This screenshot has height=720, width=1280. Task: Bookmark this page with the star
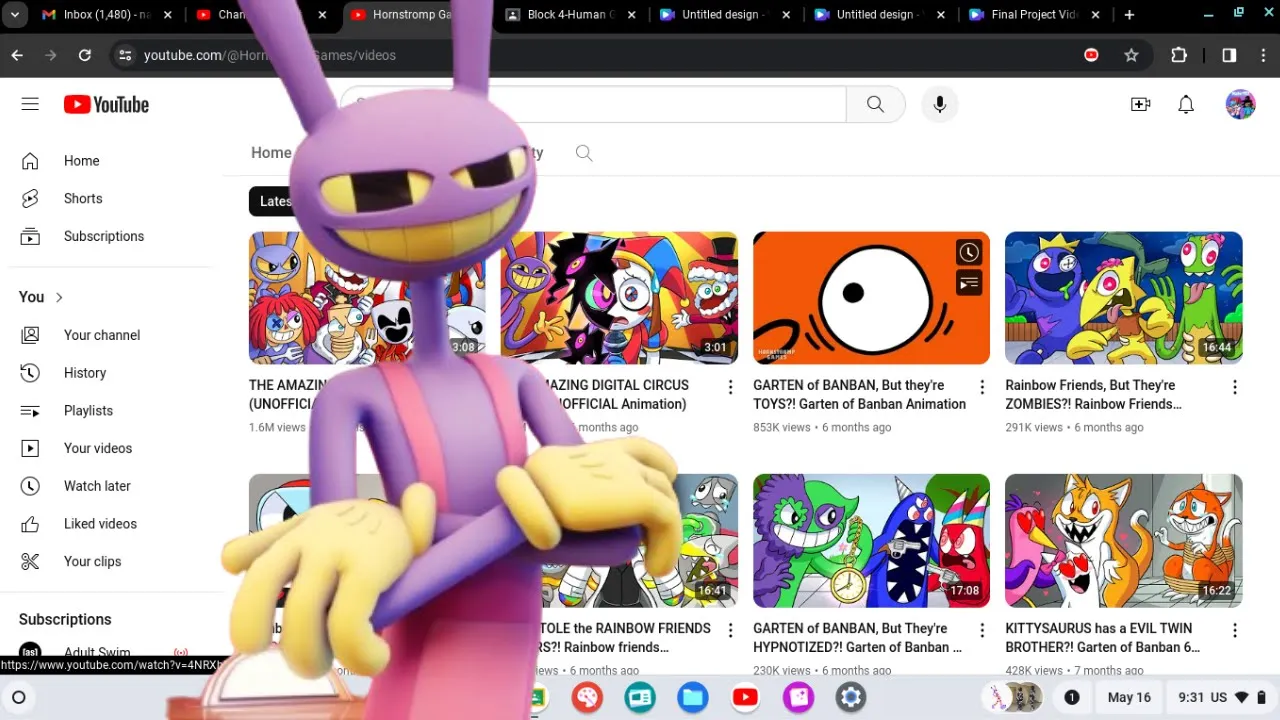click(x=1131, y=55)
